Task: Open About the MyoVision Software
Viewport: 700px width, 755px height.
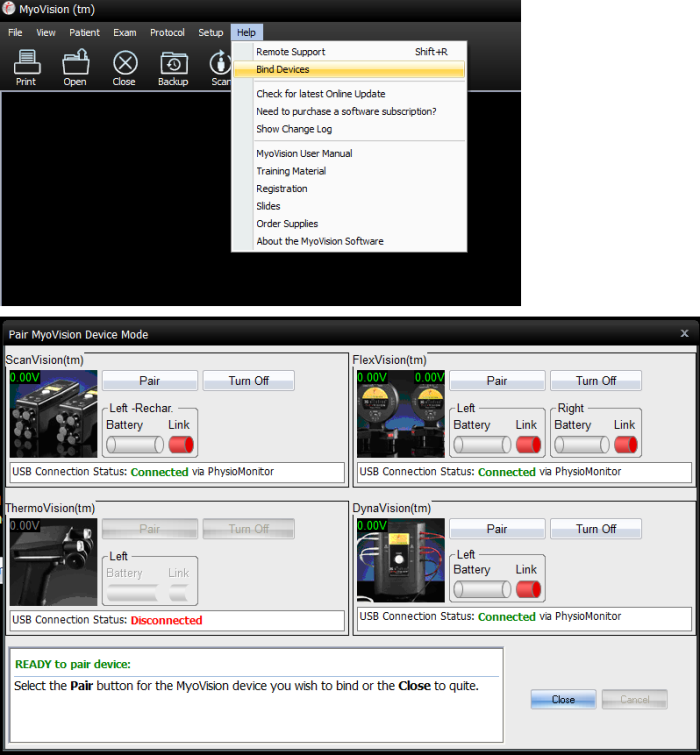Action: click(x=349, y=241)
